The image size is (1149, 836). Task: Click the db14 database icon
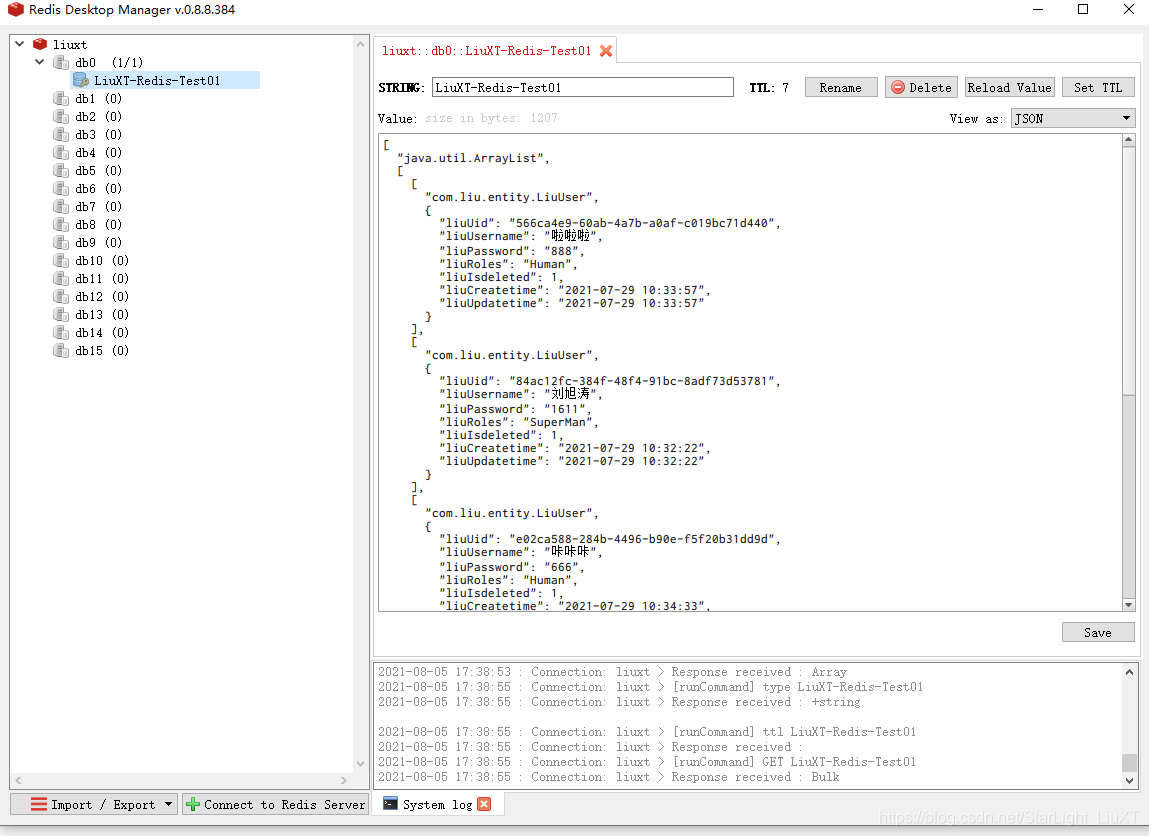[x=62, y=333]
